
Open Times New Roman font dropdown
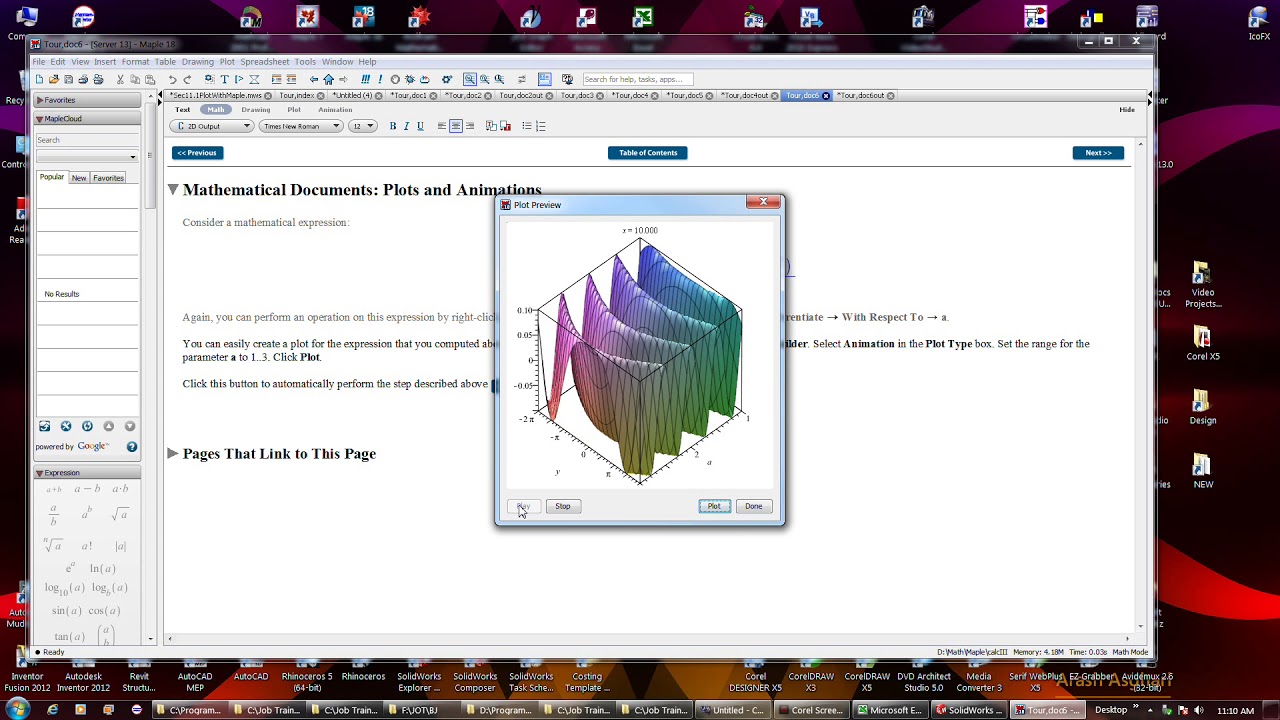click(300, 126)
